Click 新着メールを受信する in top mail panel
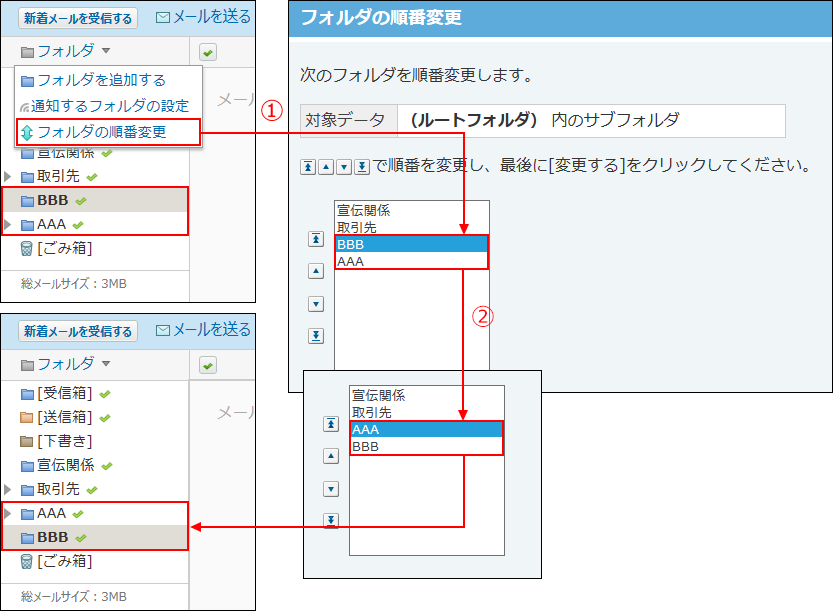 (78, 18)
